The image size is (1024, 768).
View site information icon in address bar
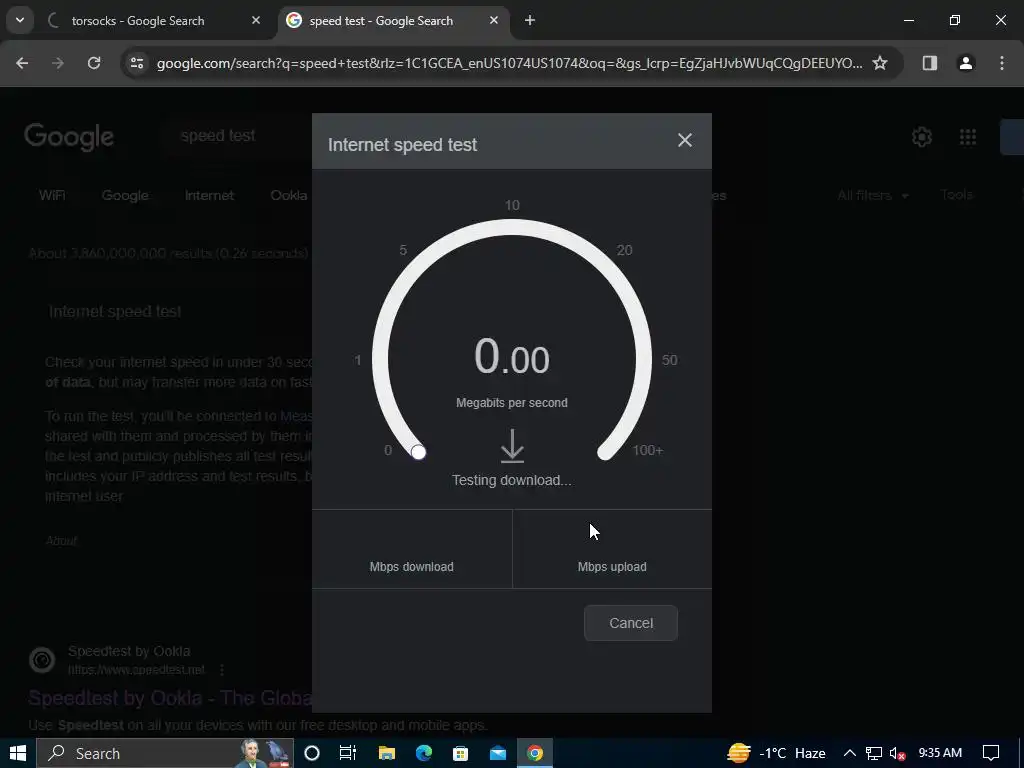click(136, 63)
